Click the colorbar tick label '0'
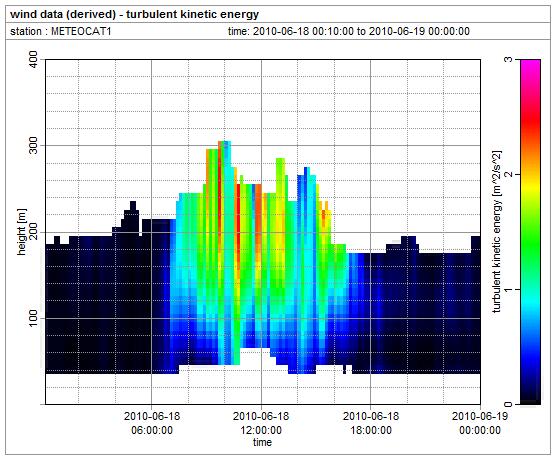This screenshot has height=460, width=556. (x=508, y=404)
